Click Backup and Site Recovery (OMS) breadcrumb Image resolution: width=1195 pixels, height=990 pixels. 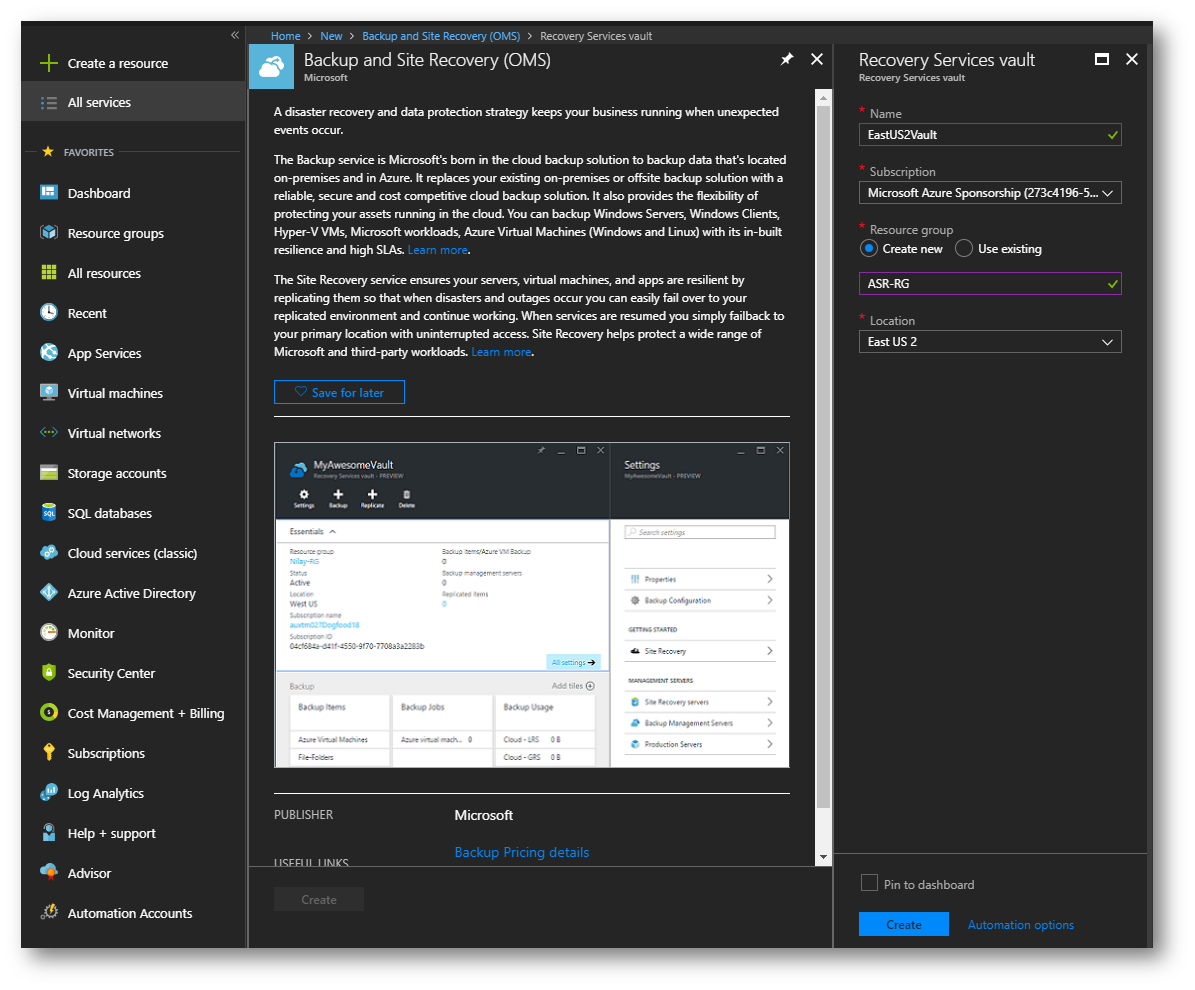441,36
